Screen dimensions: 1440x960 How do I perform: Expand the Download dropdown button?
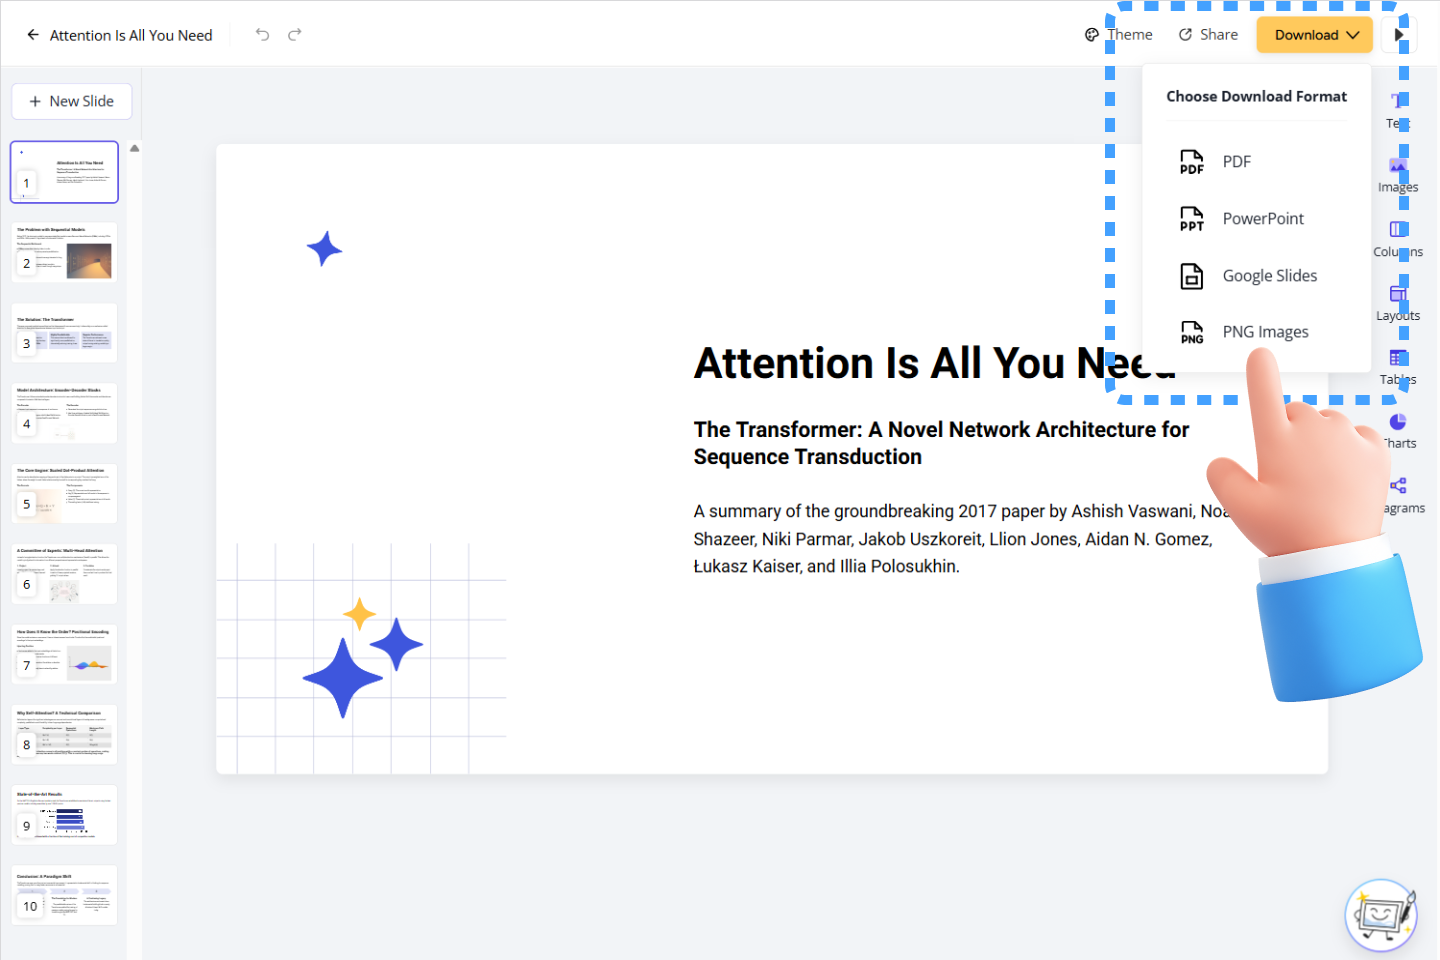[1314, 35]
